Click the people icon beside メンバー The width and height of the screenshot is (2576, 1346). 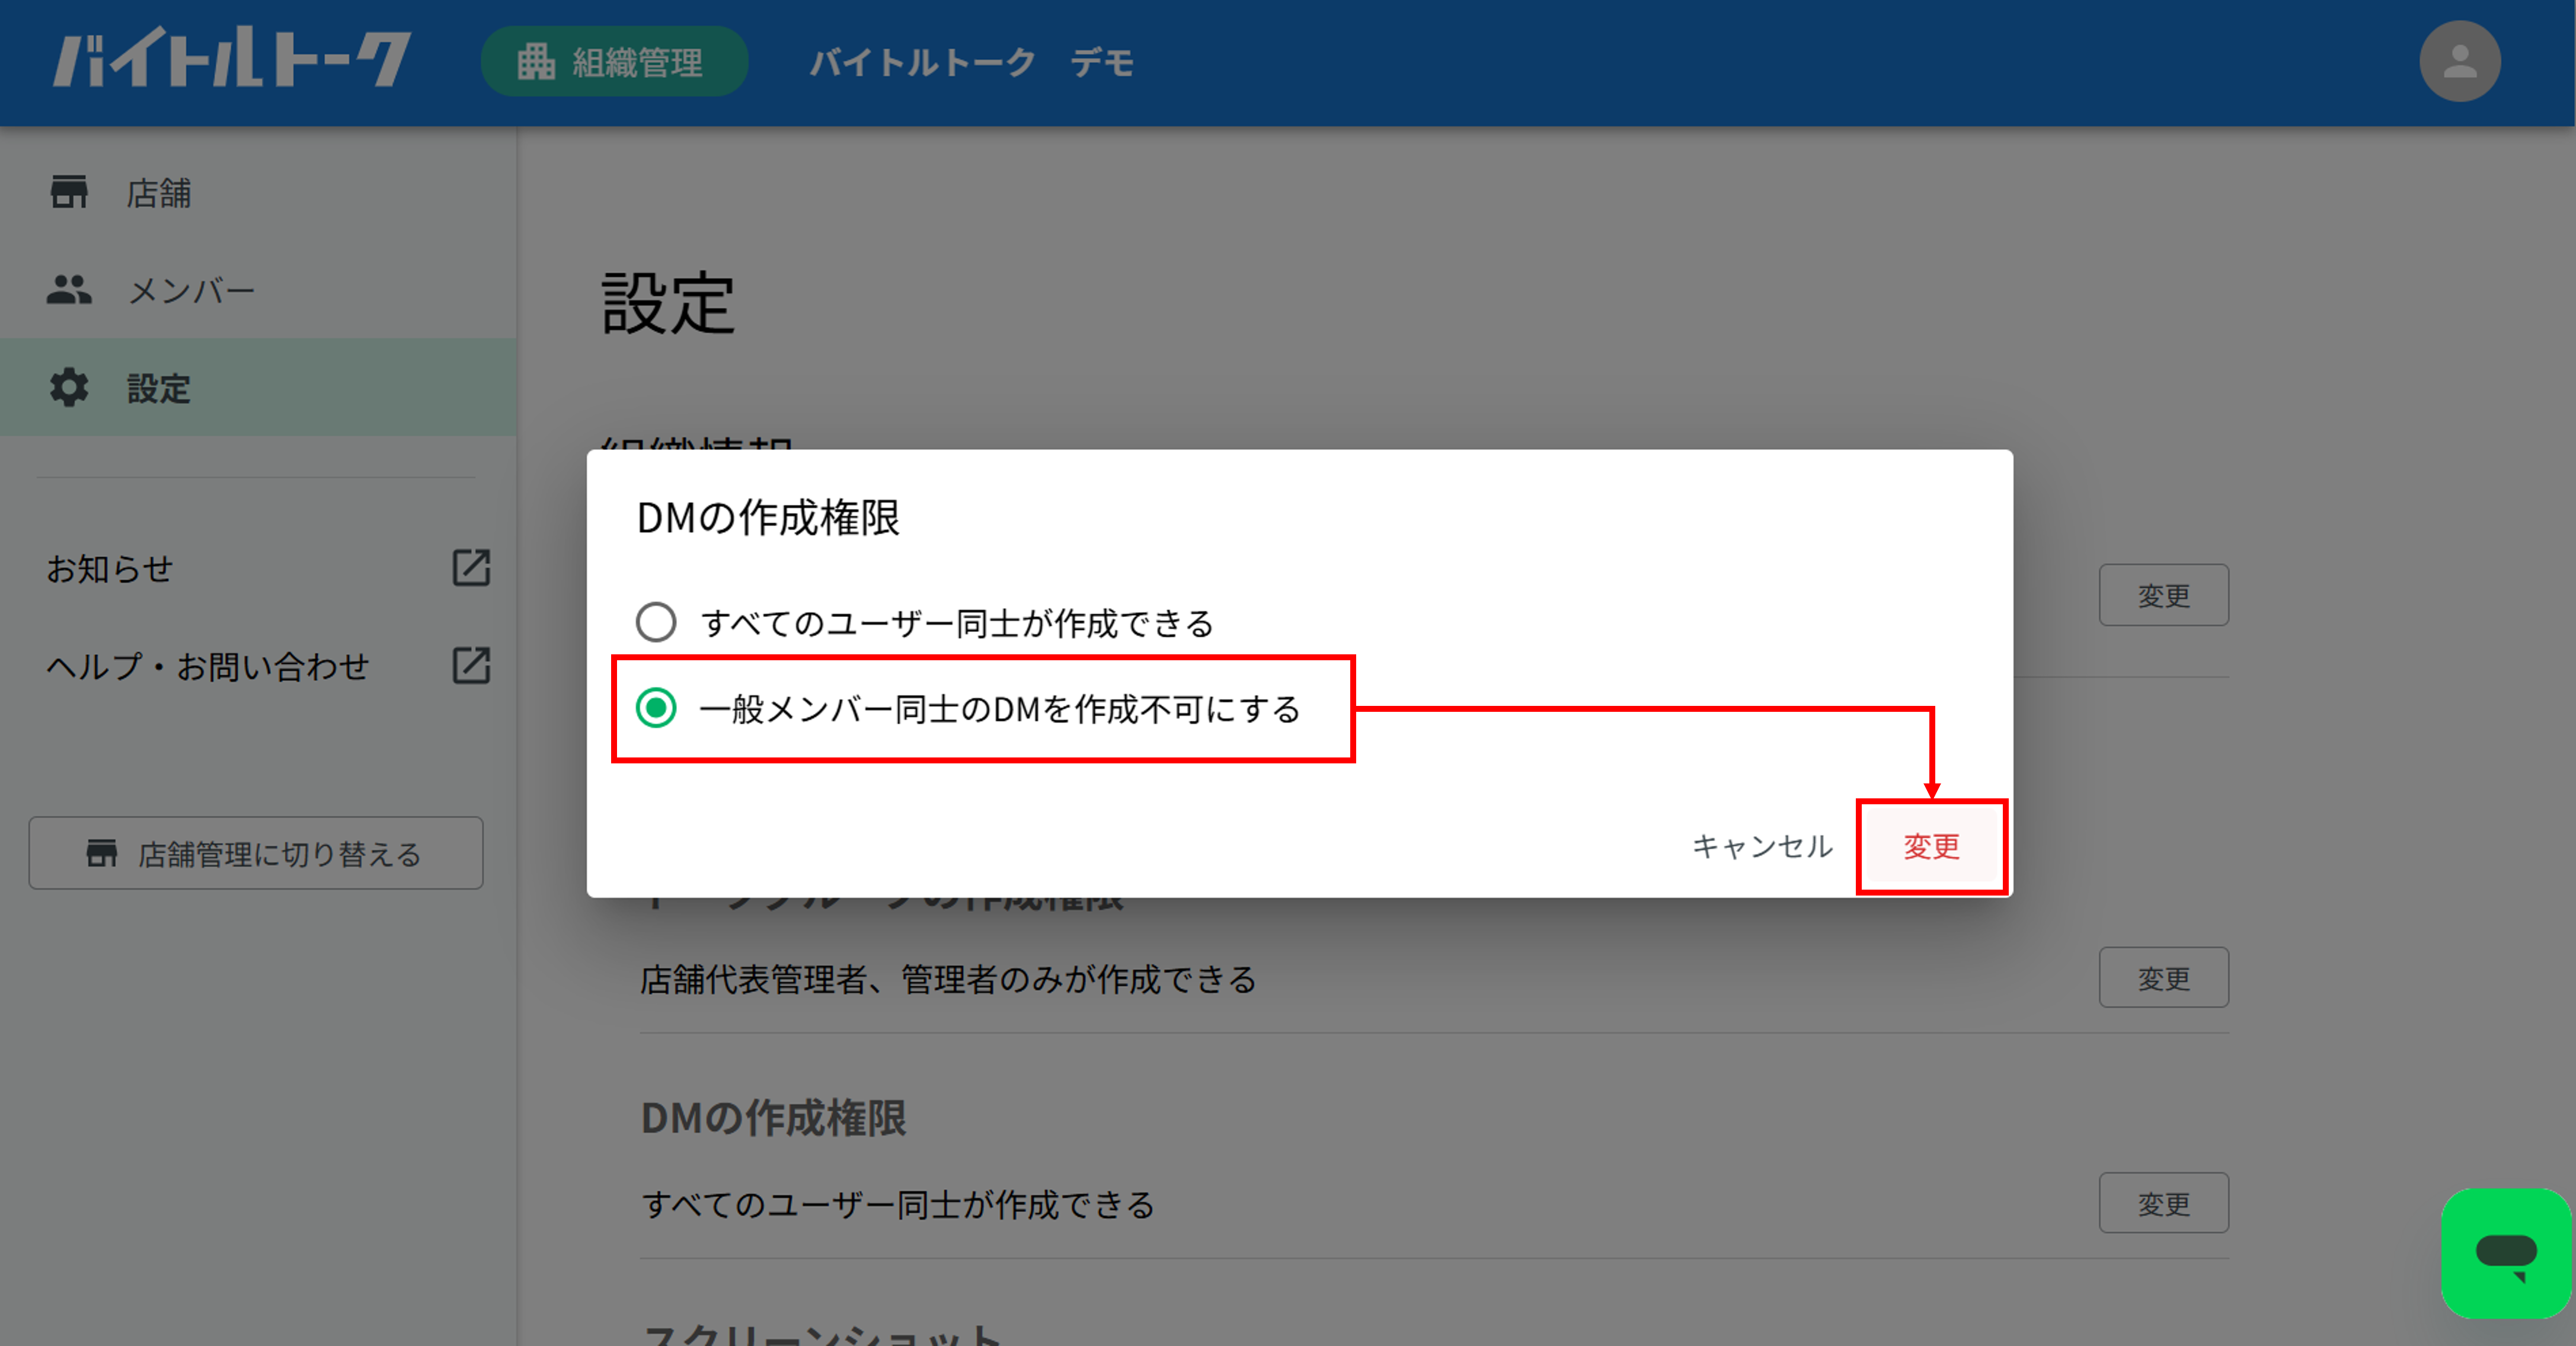[x=69, y=290]
